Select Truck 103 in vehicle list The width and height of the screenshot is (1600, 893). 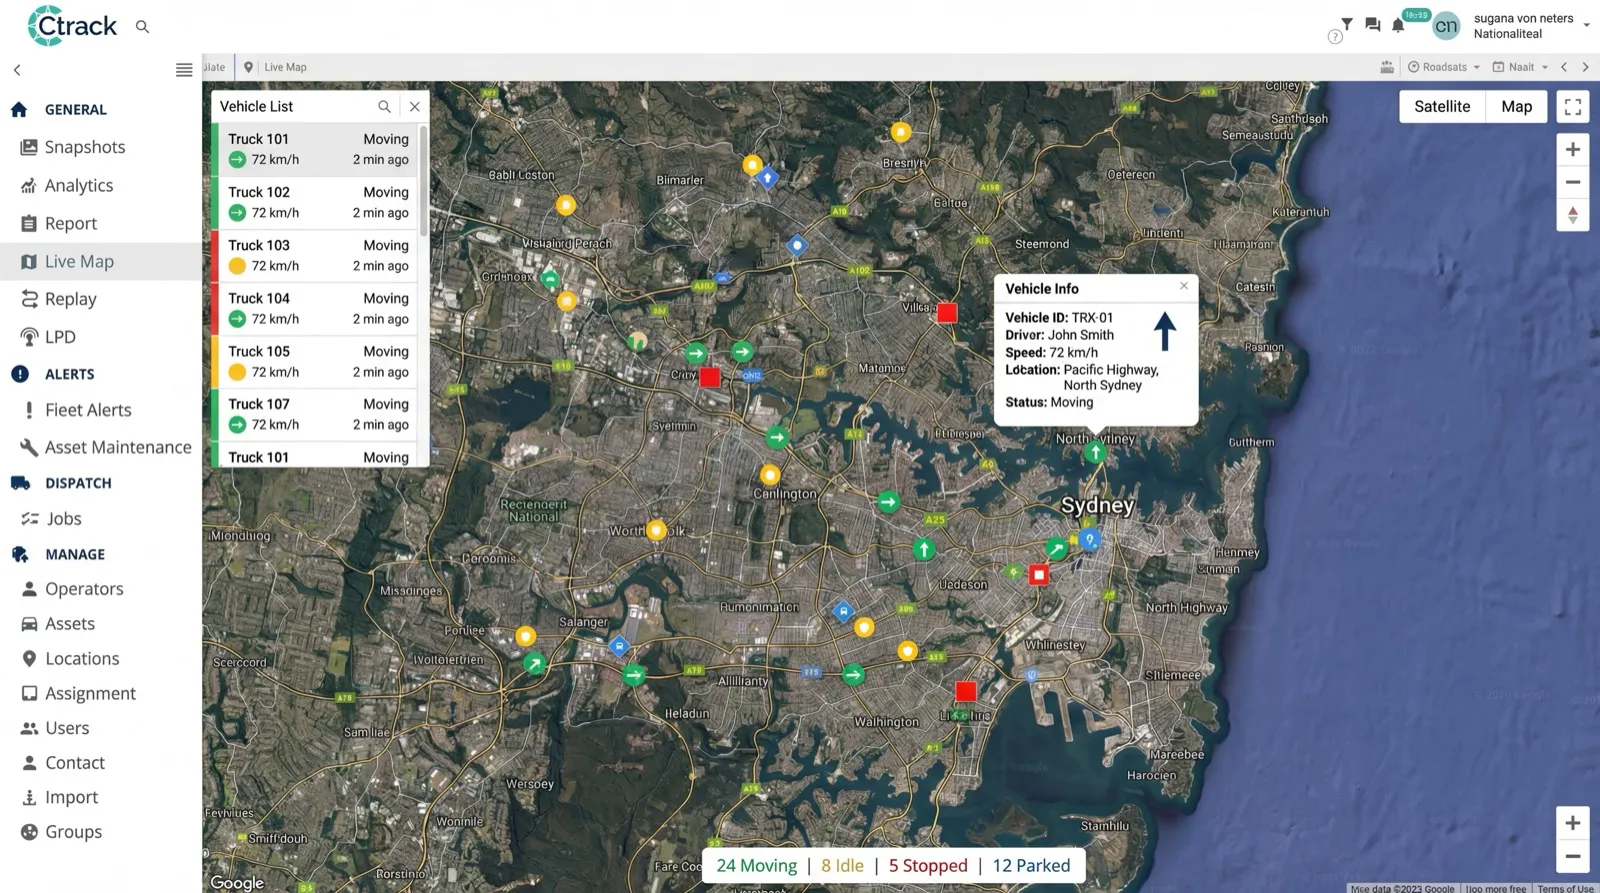[x=315, y=255]
